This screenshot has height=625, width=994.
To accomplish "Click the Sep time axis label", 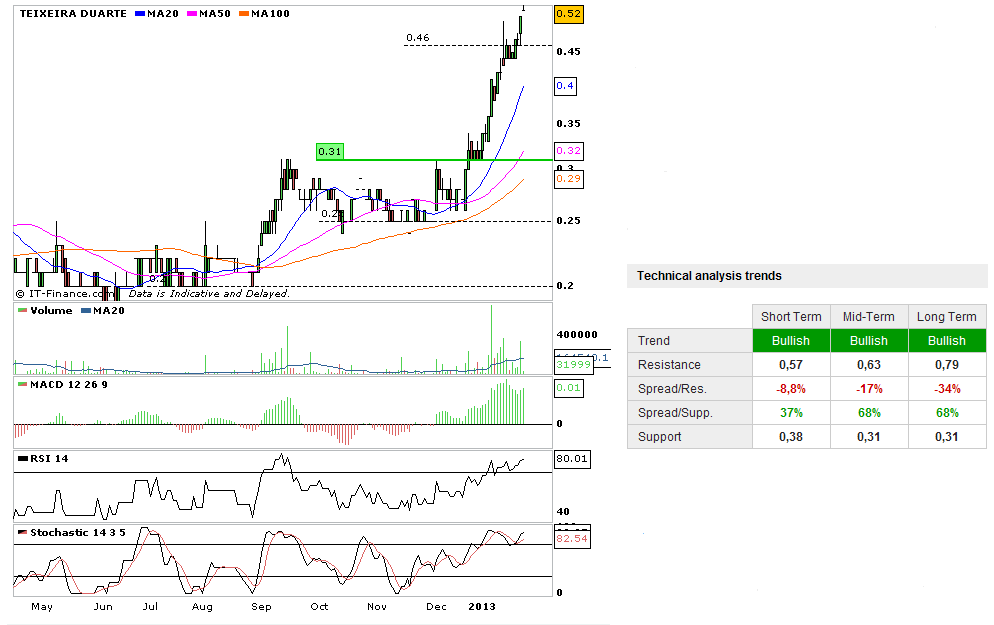I will tap(261, 607).
